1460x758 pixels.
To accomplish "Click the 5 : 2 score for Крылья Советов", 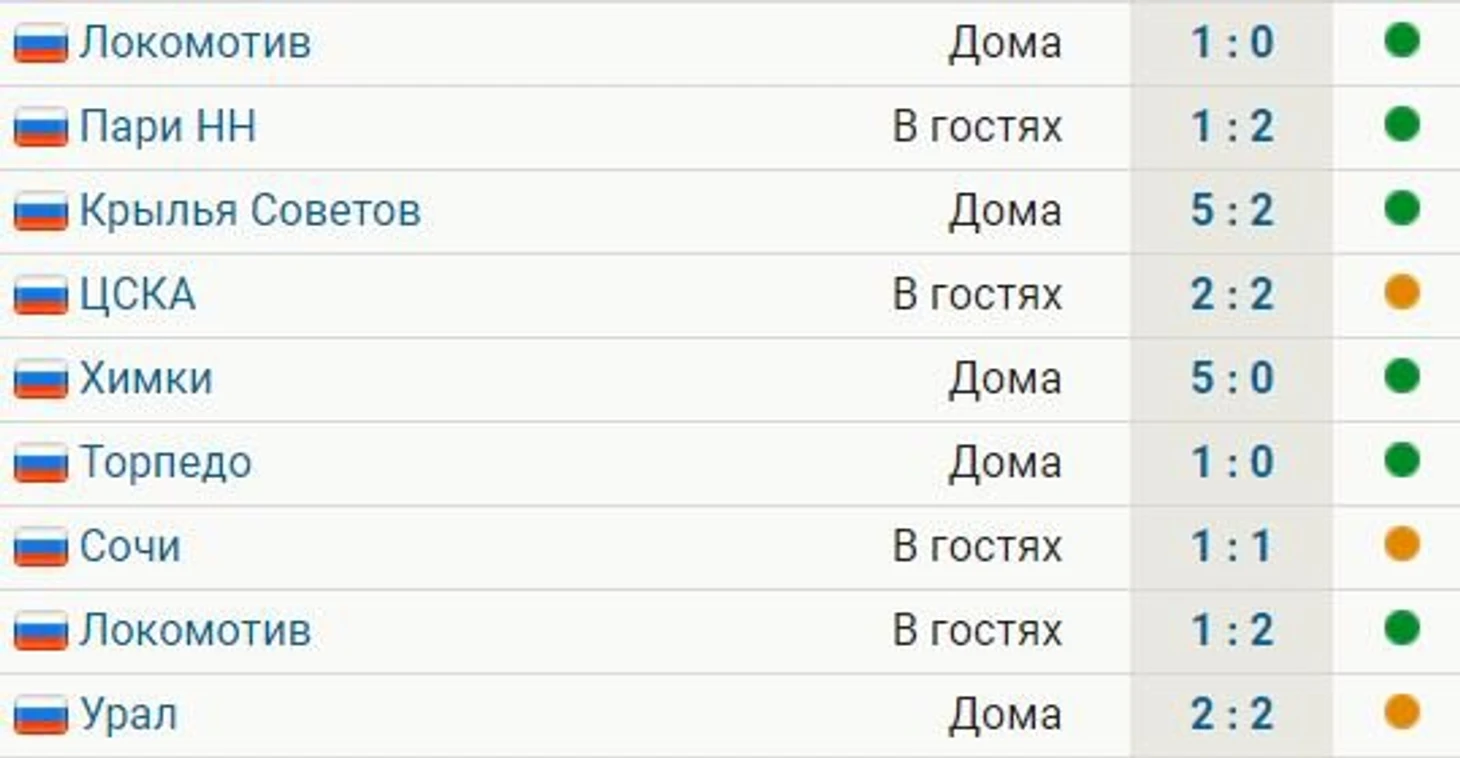I will 1232,211.
